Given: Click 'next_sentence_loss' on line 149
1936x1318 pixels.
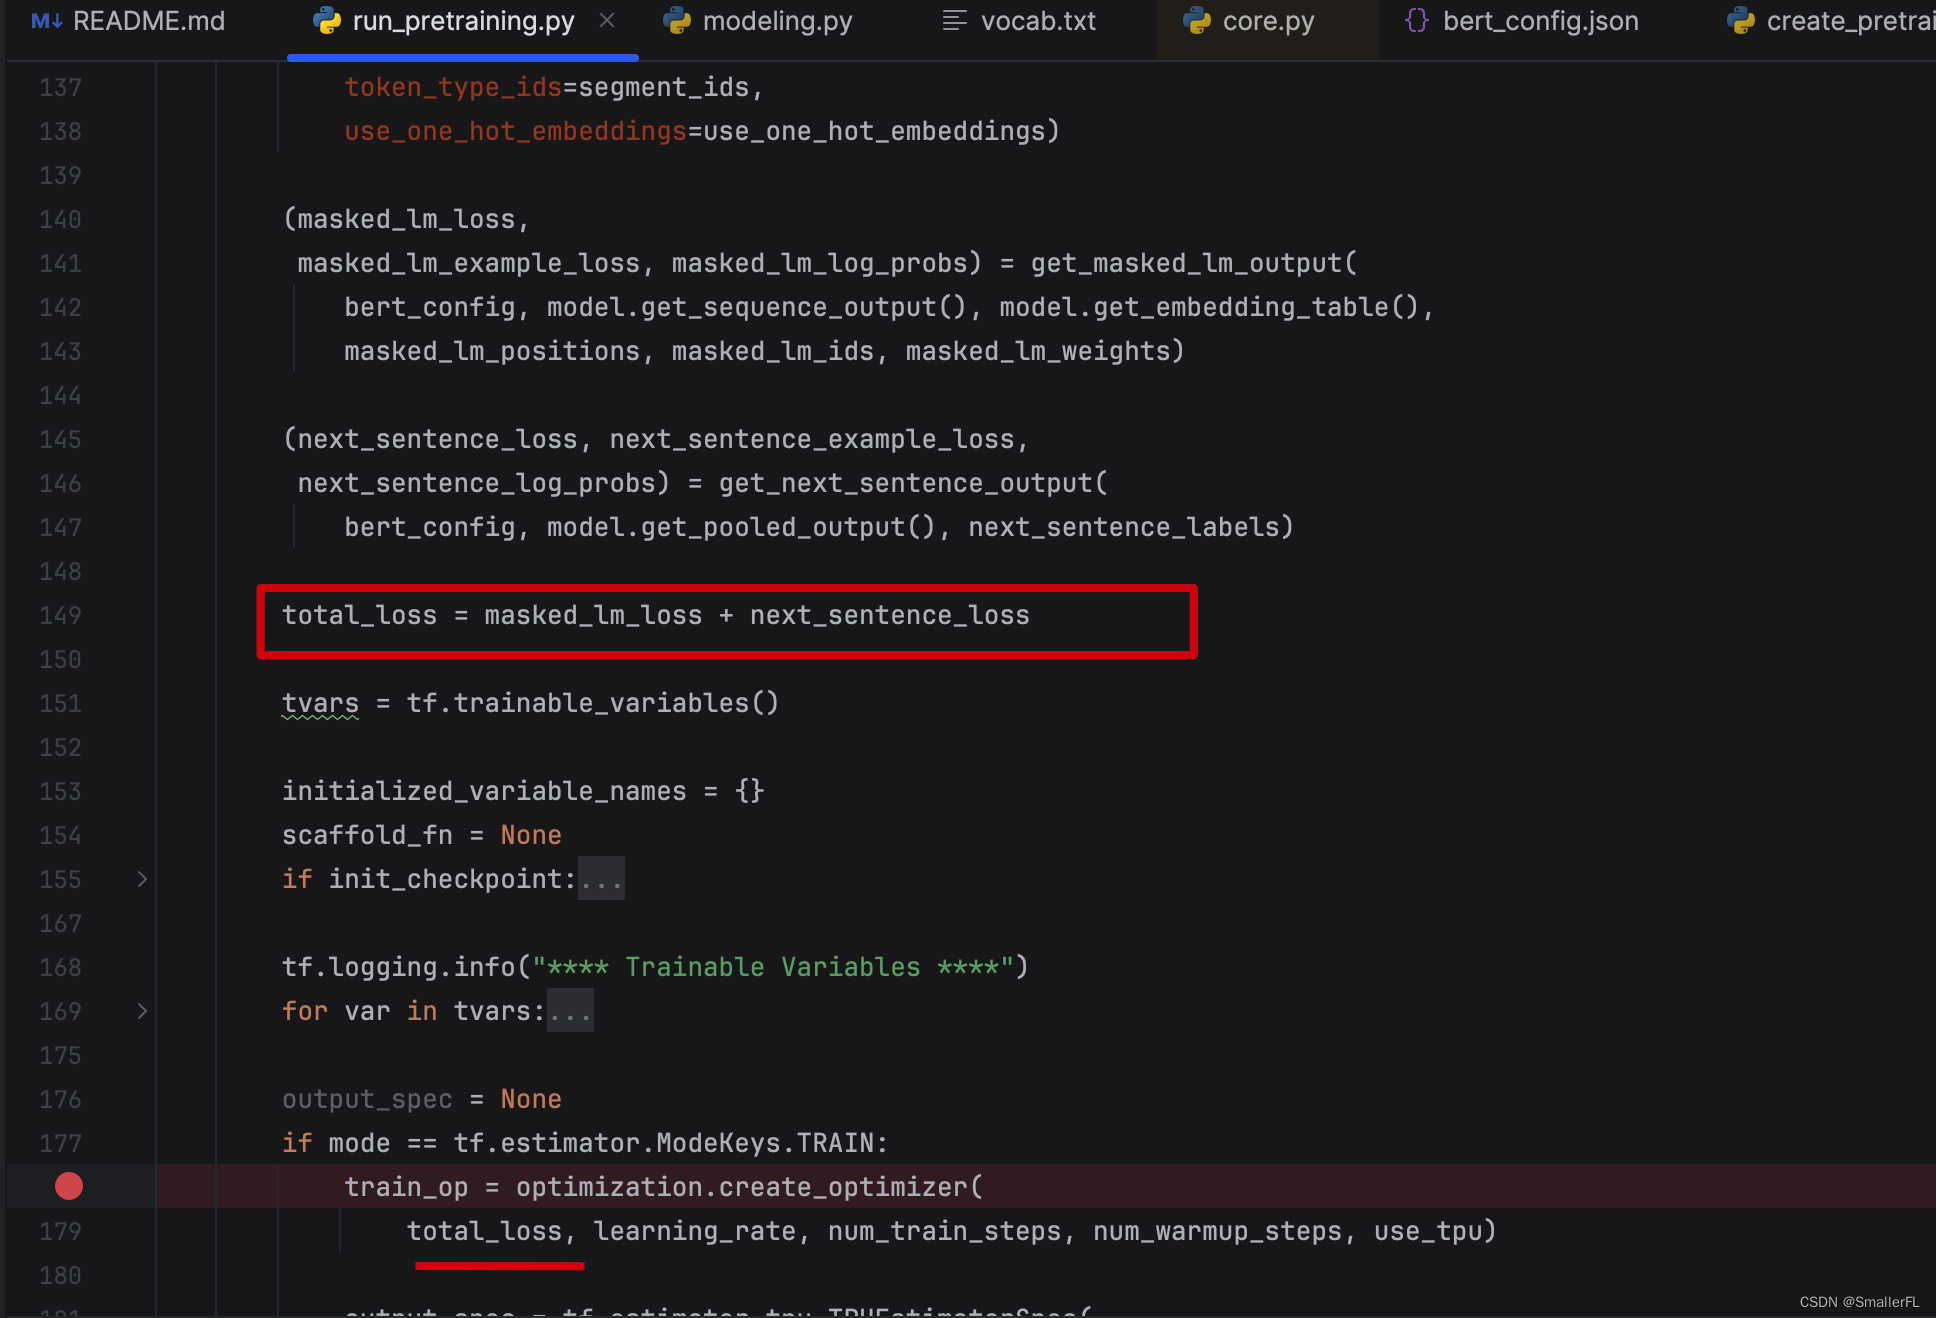Looking at the screenshot, I should coord(890,615).
